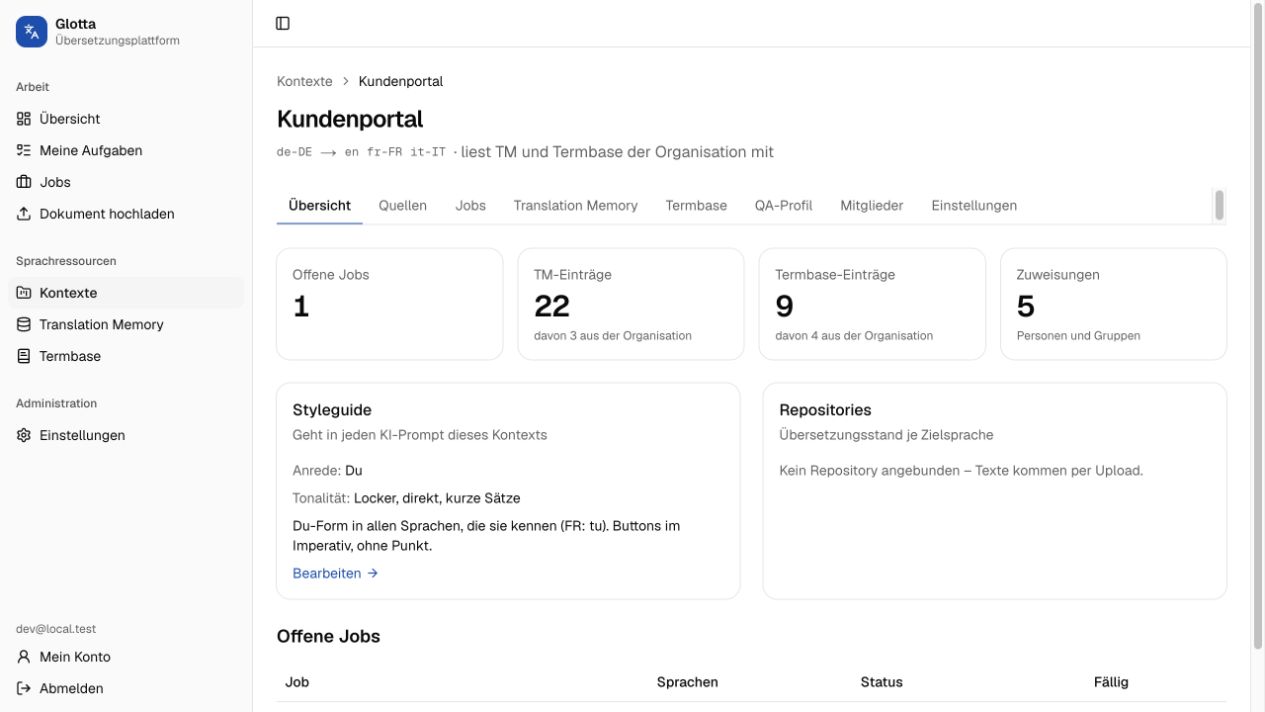Click the Sprachen column header
The width and height of the screenshot is (1265, 712).
point(687,682)
